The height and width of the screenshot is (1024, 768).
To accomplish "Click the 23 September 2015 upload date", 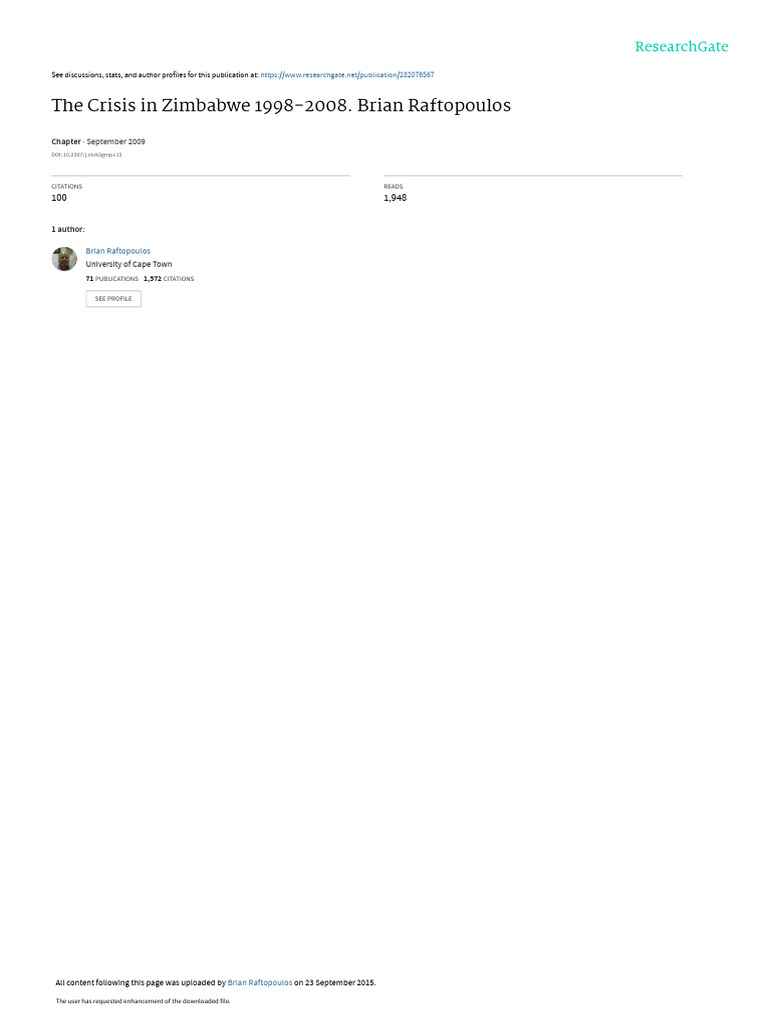I will point(340,982).
